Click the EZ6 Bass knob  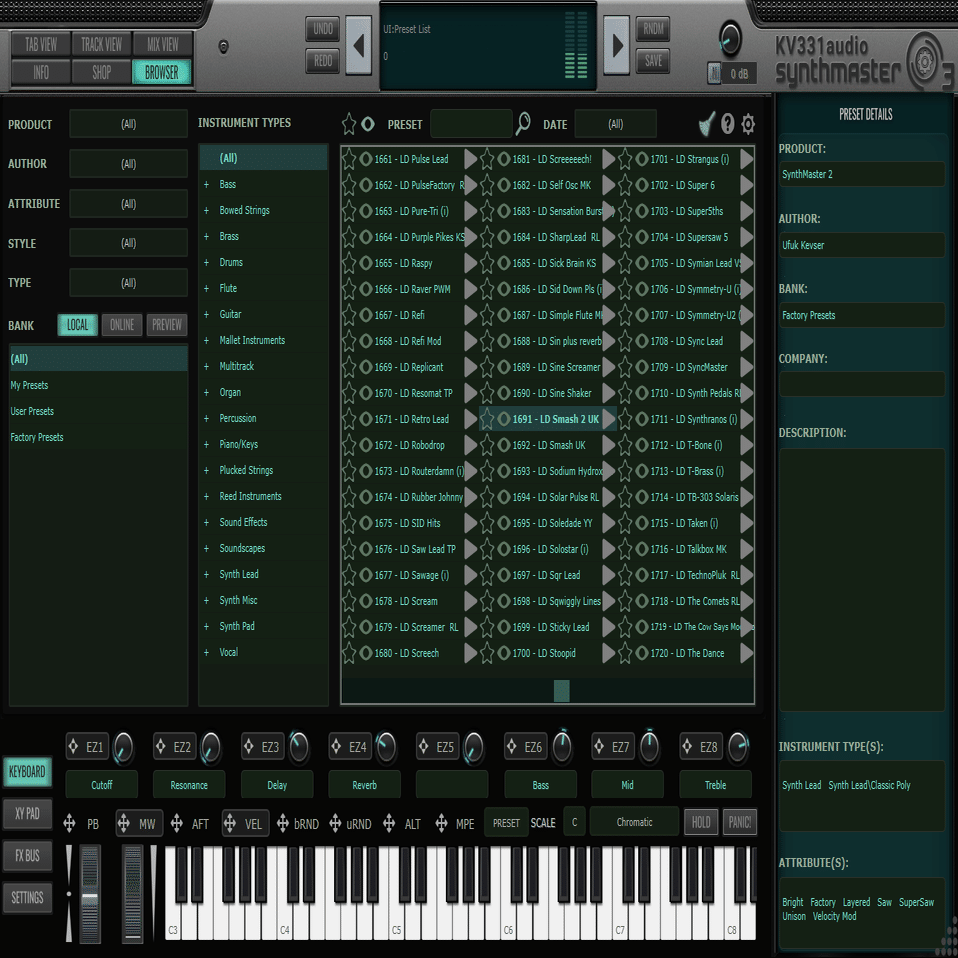click(x=562, y=746)
